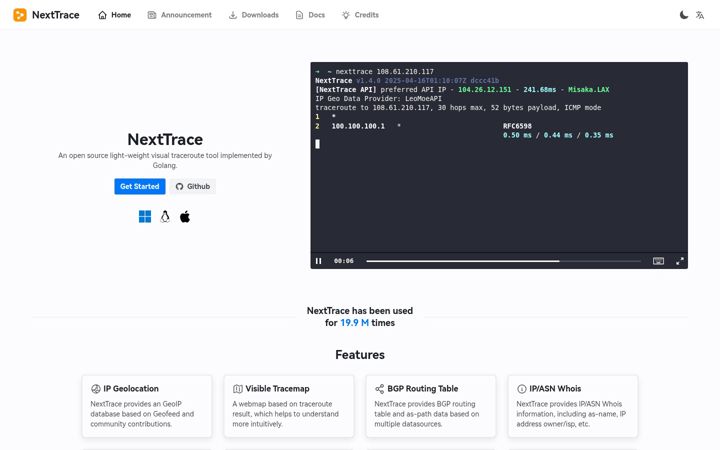Toggle the keyboard shortcuts icon in player
Viewport: 720px width, 450px height.
(x=658, y=261)
